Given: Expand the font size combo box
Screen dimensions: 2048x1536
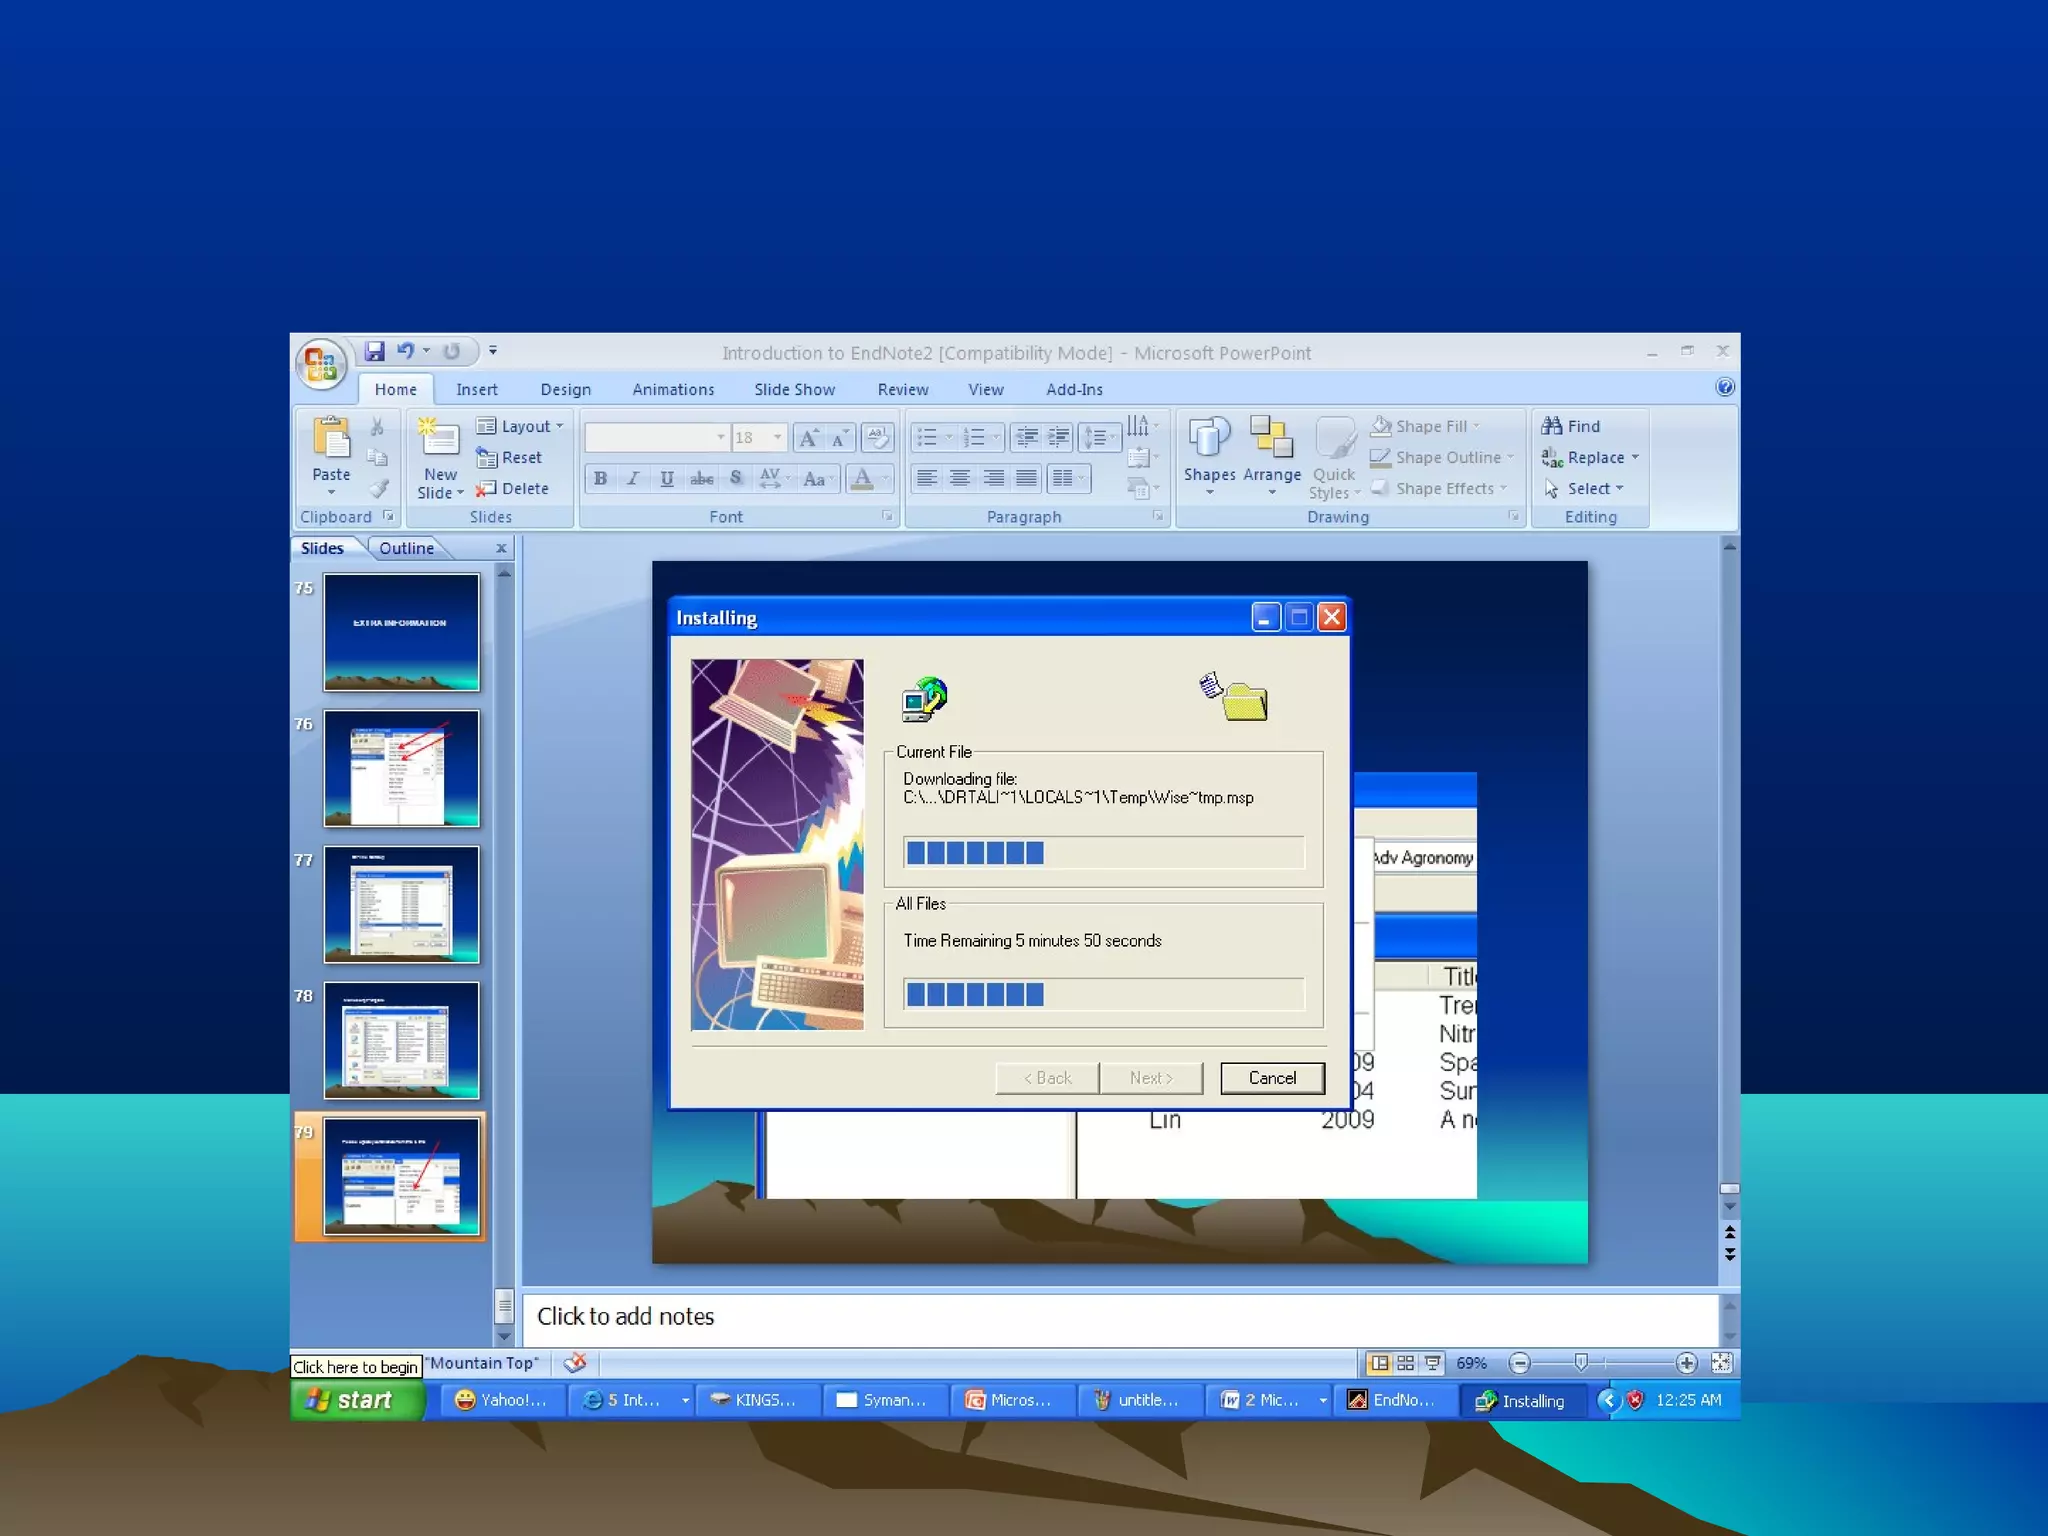Looking at the screenshot, I should click(x=777, y=437).
